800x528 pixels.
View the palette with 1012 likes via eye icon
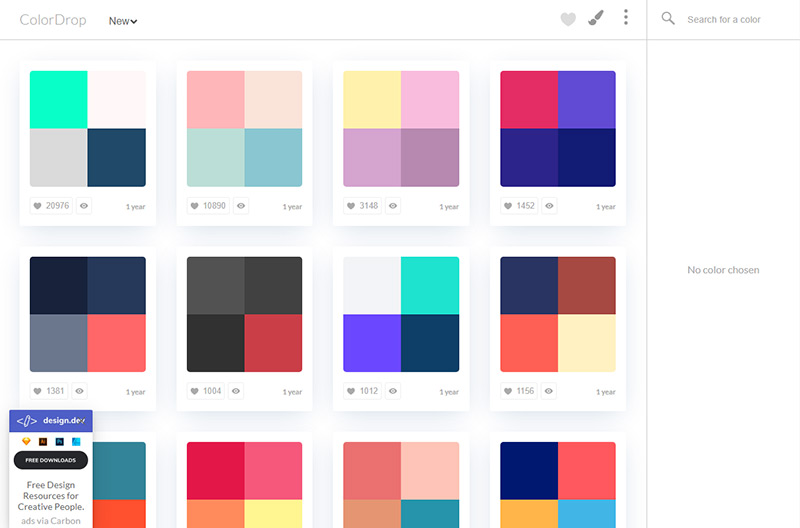(x=393, y=391)
